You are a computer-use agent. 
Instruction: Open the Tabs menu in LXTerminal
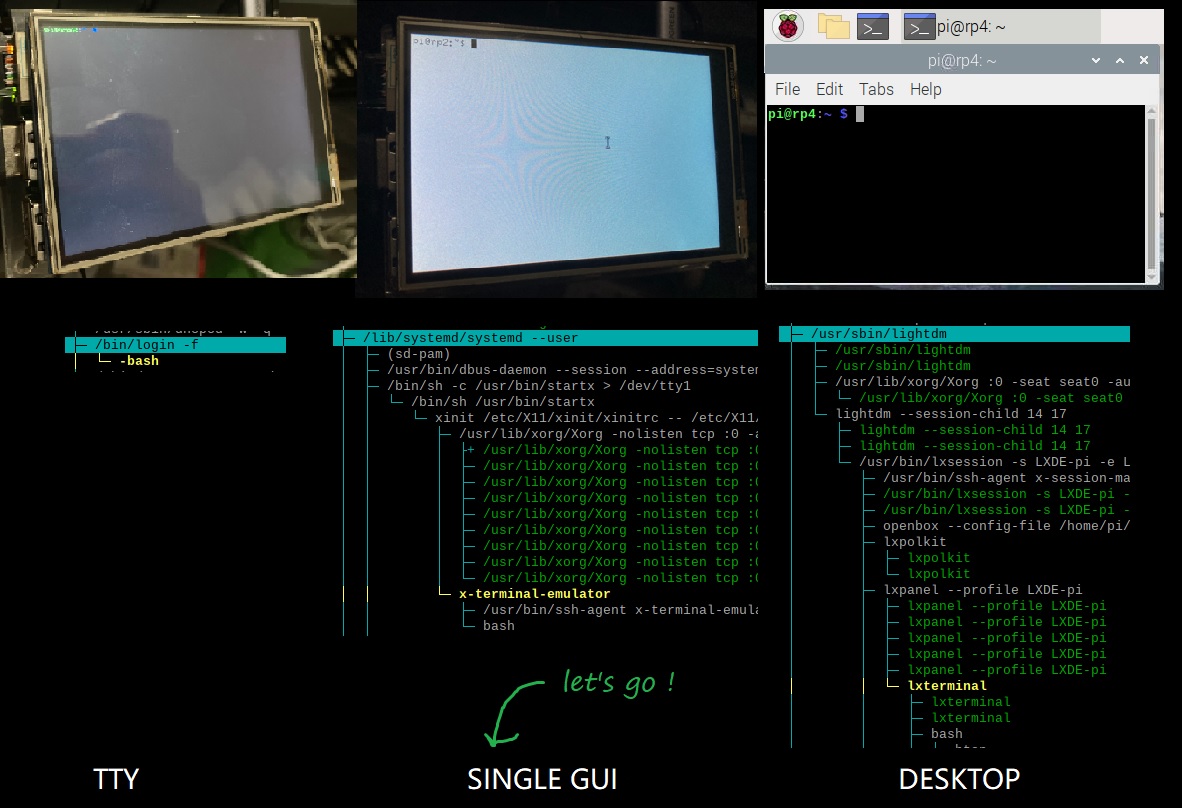(x=876, y=89)
